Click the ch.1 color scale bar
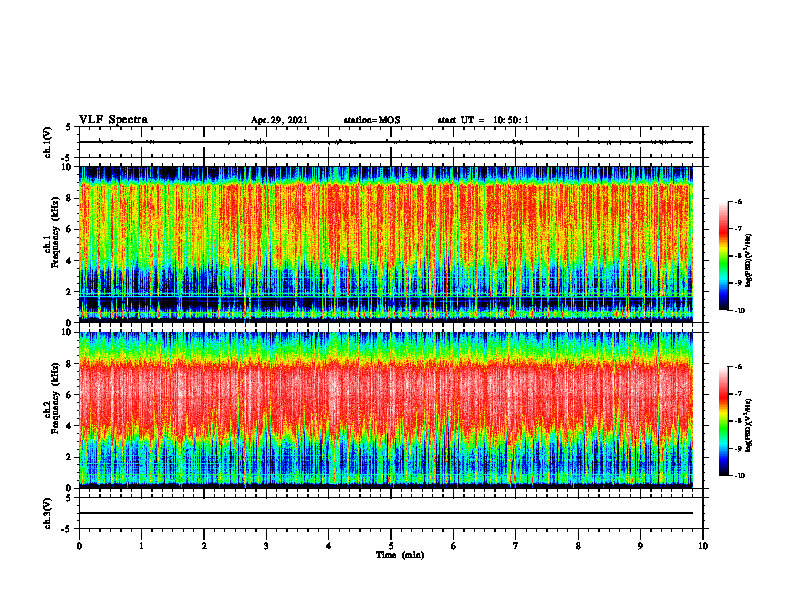The height and width of the screenshot is (612, 792). (x=723, y=256)
